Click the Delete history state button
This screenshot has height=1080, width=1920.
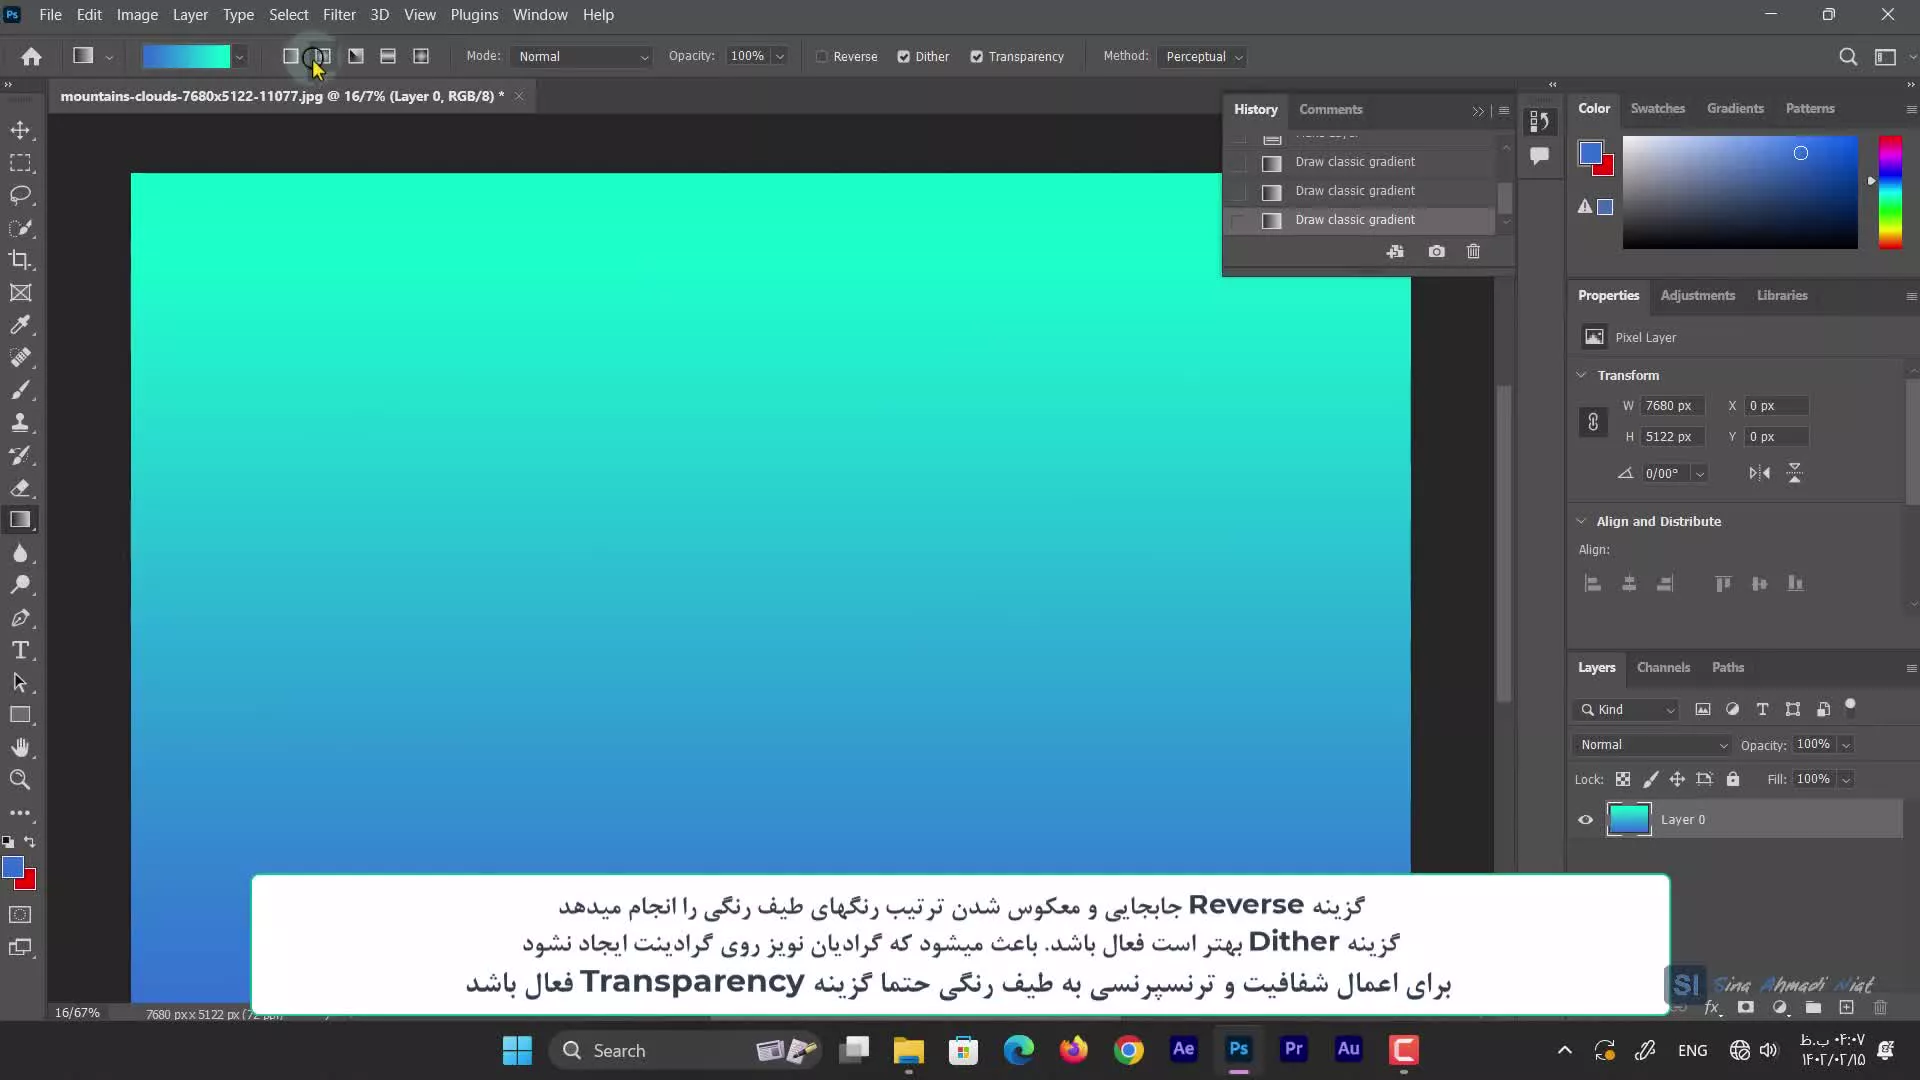click(x=1474, y=252)
